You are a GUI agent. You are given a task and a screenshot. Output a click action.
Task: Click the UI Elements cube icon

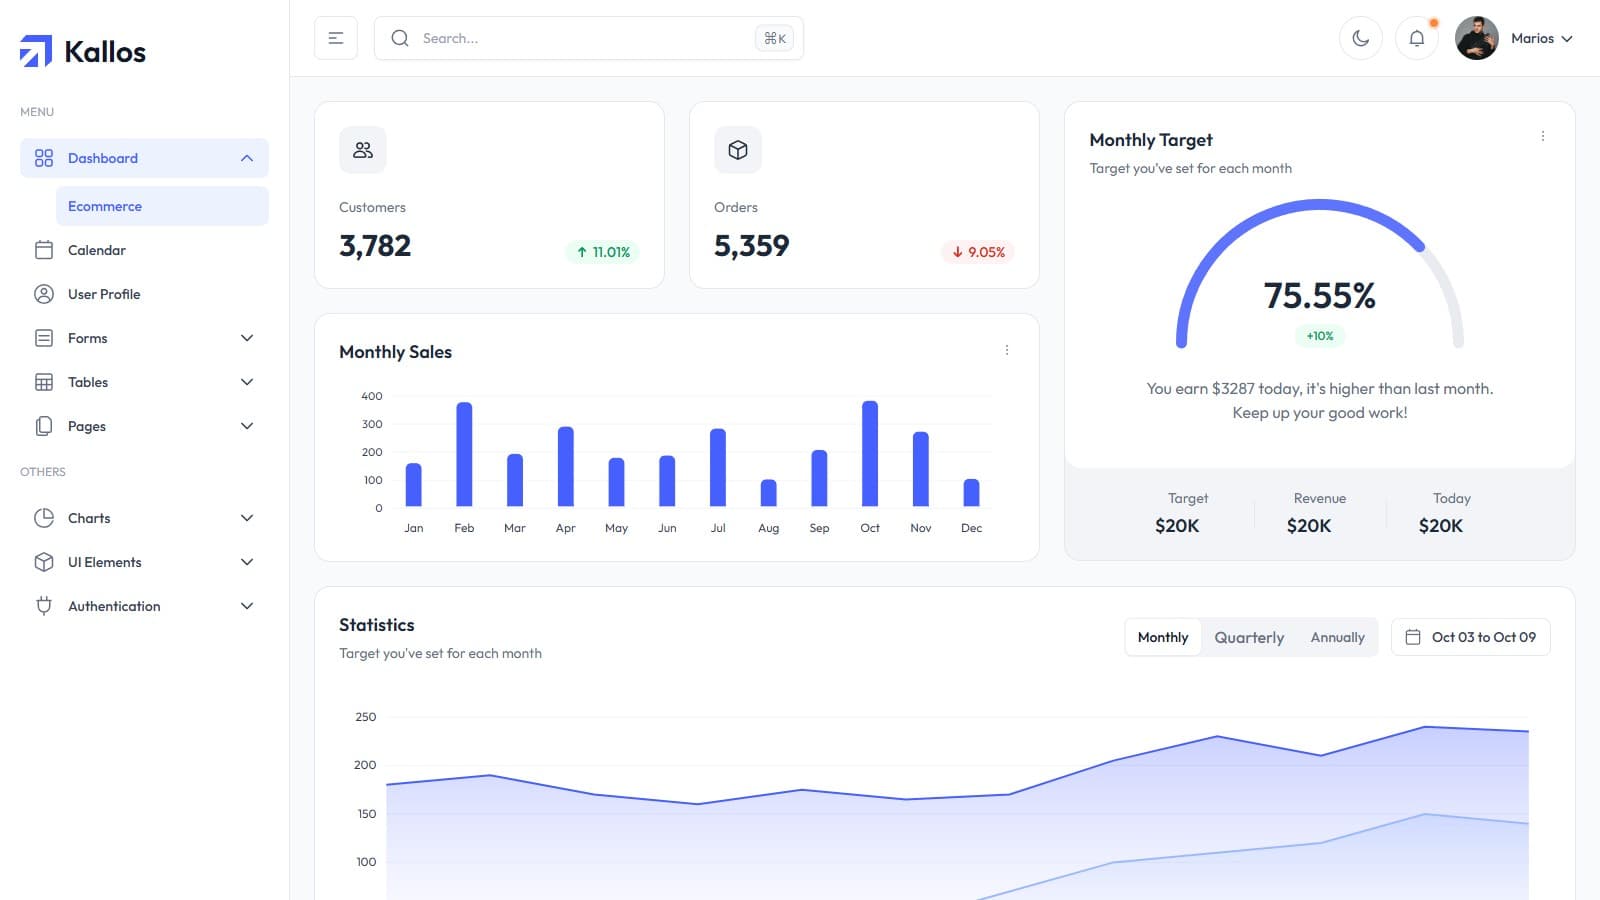click(44, 562)
